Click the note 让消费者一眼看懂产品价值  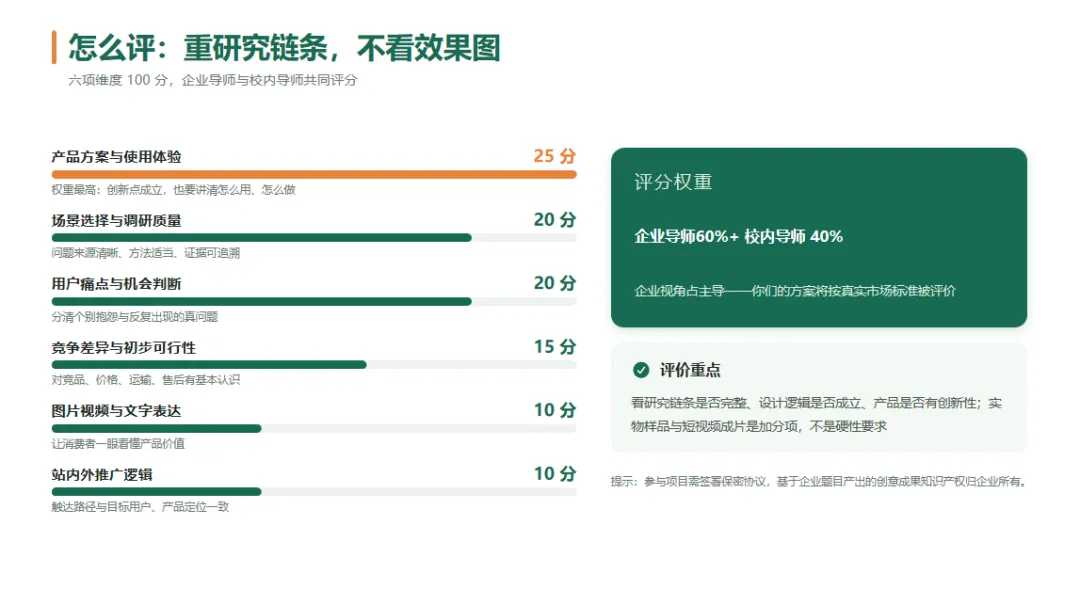(x=118, y=444)
